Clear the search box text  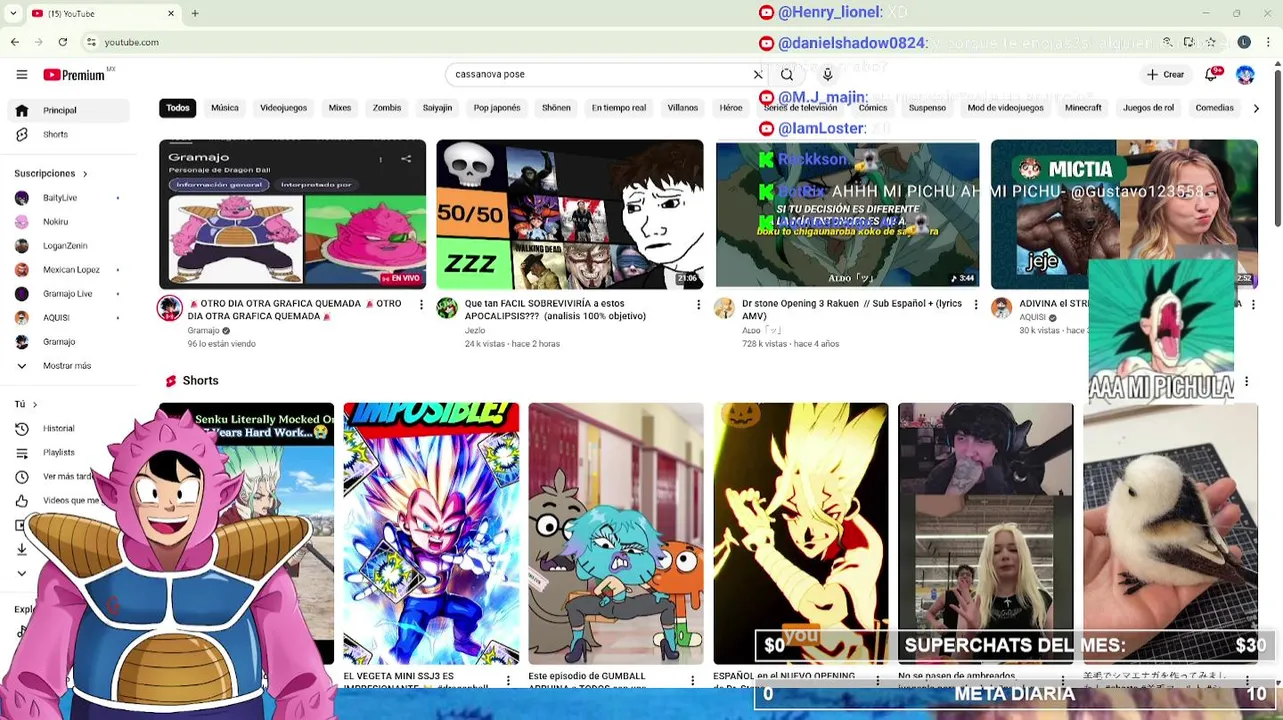click(757, 74)
